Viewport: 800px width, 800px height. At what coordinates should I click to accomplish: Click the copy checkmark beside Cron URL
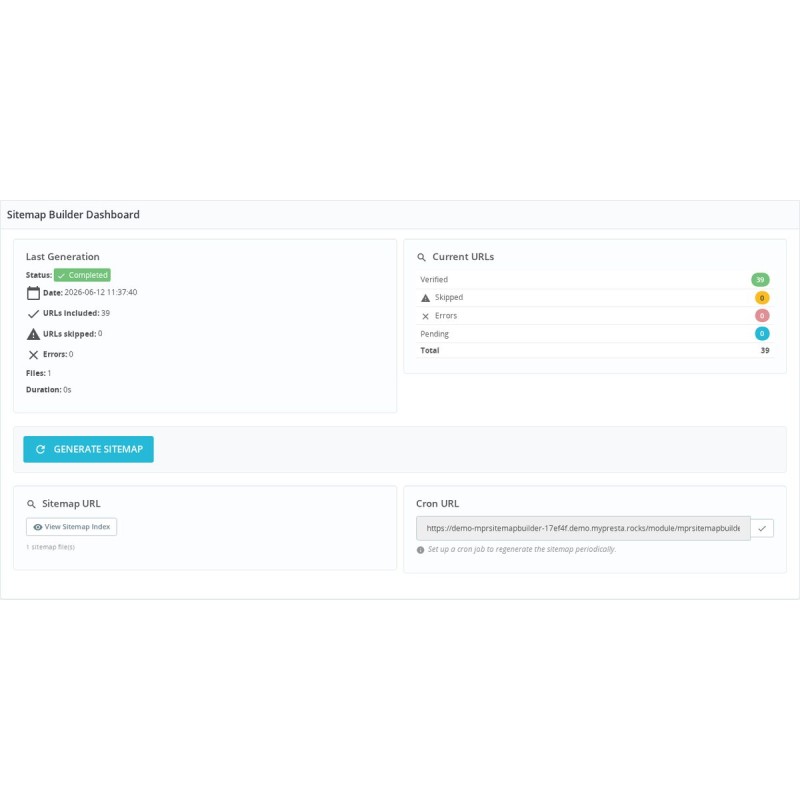tap(762, 528)
